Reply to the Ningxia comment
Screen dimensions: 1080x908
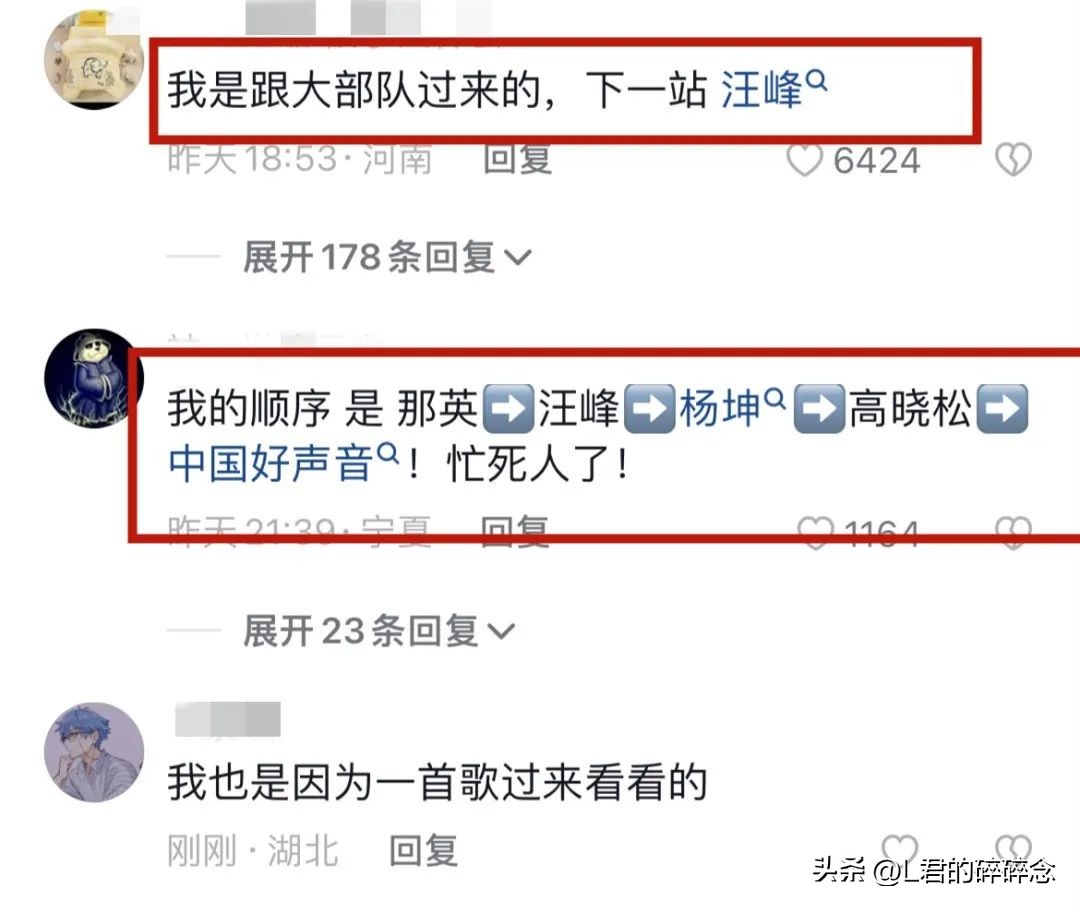point(515,531)
